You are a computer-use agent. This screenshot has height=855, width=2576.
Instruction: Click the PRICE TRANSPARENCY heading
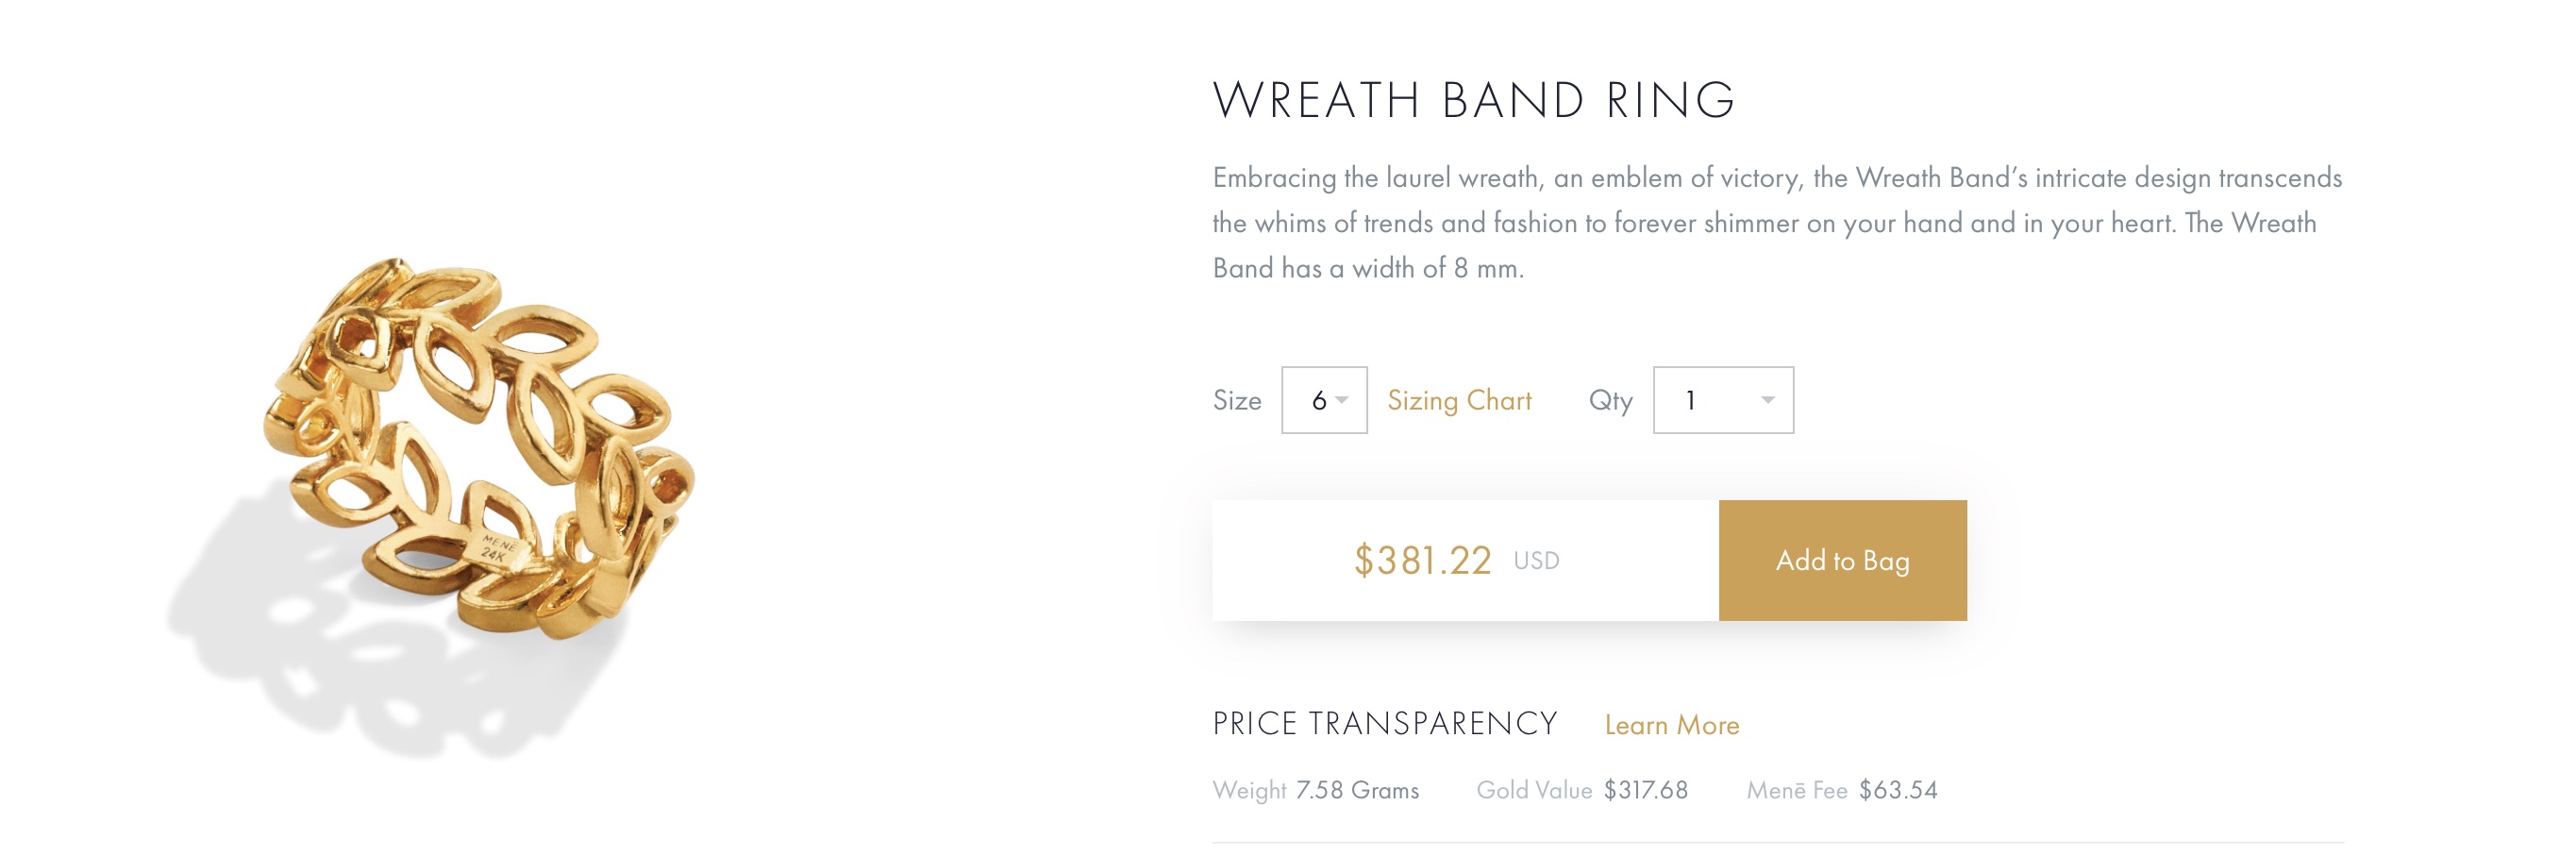tap(1384, 724)
